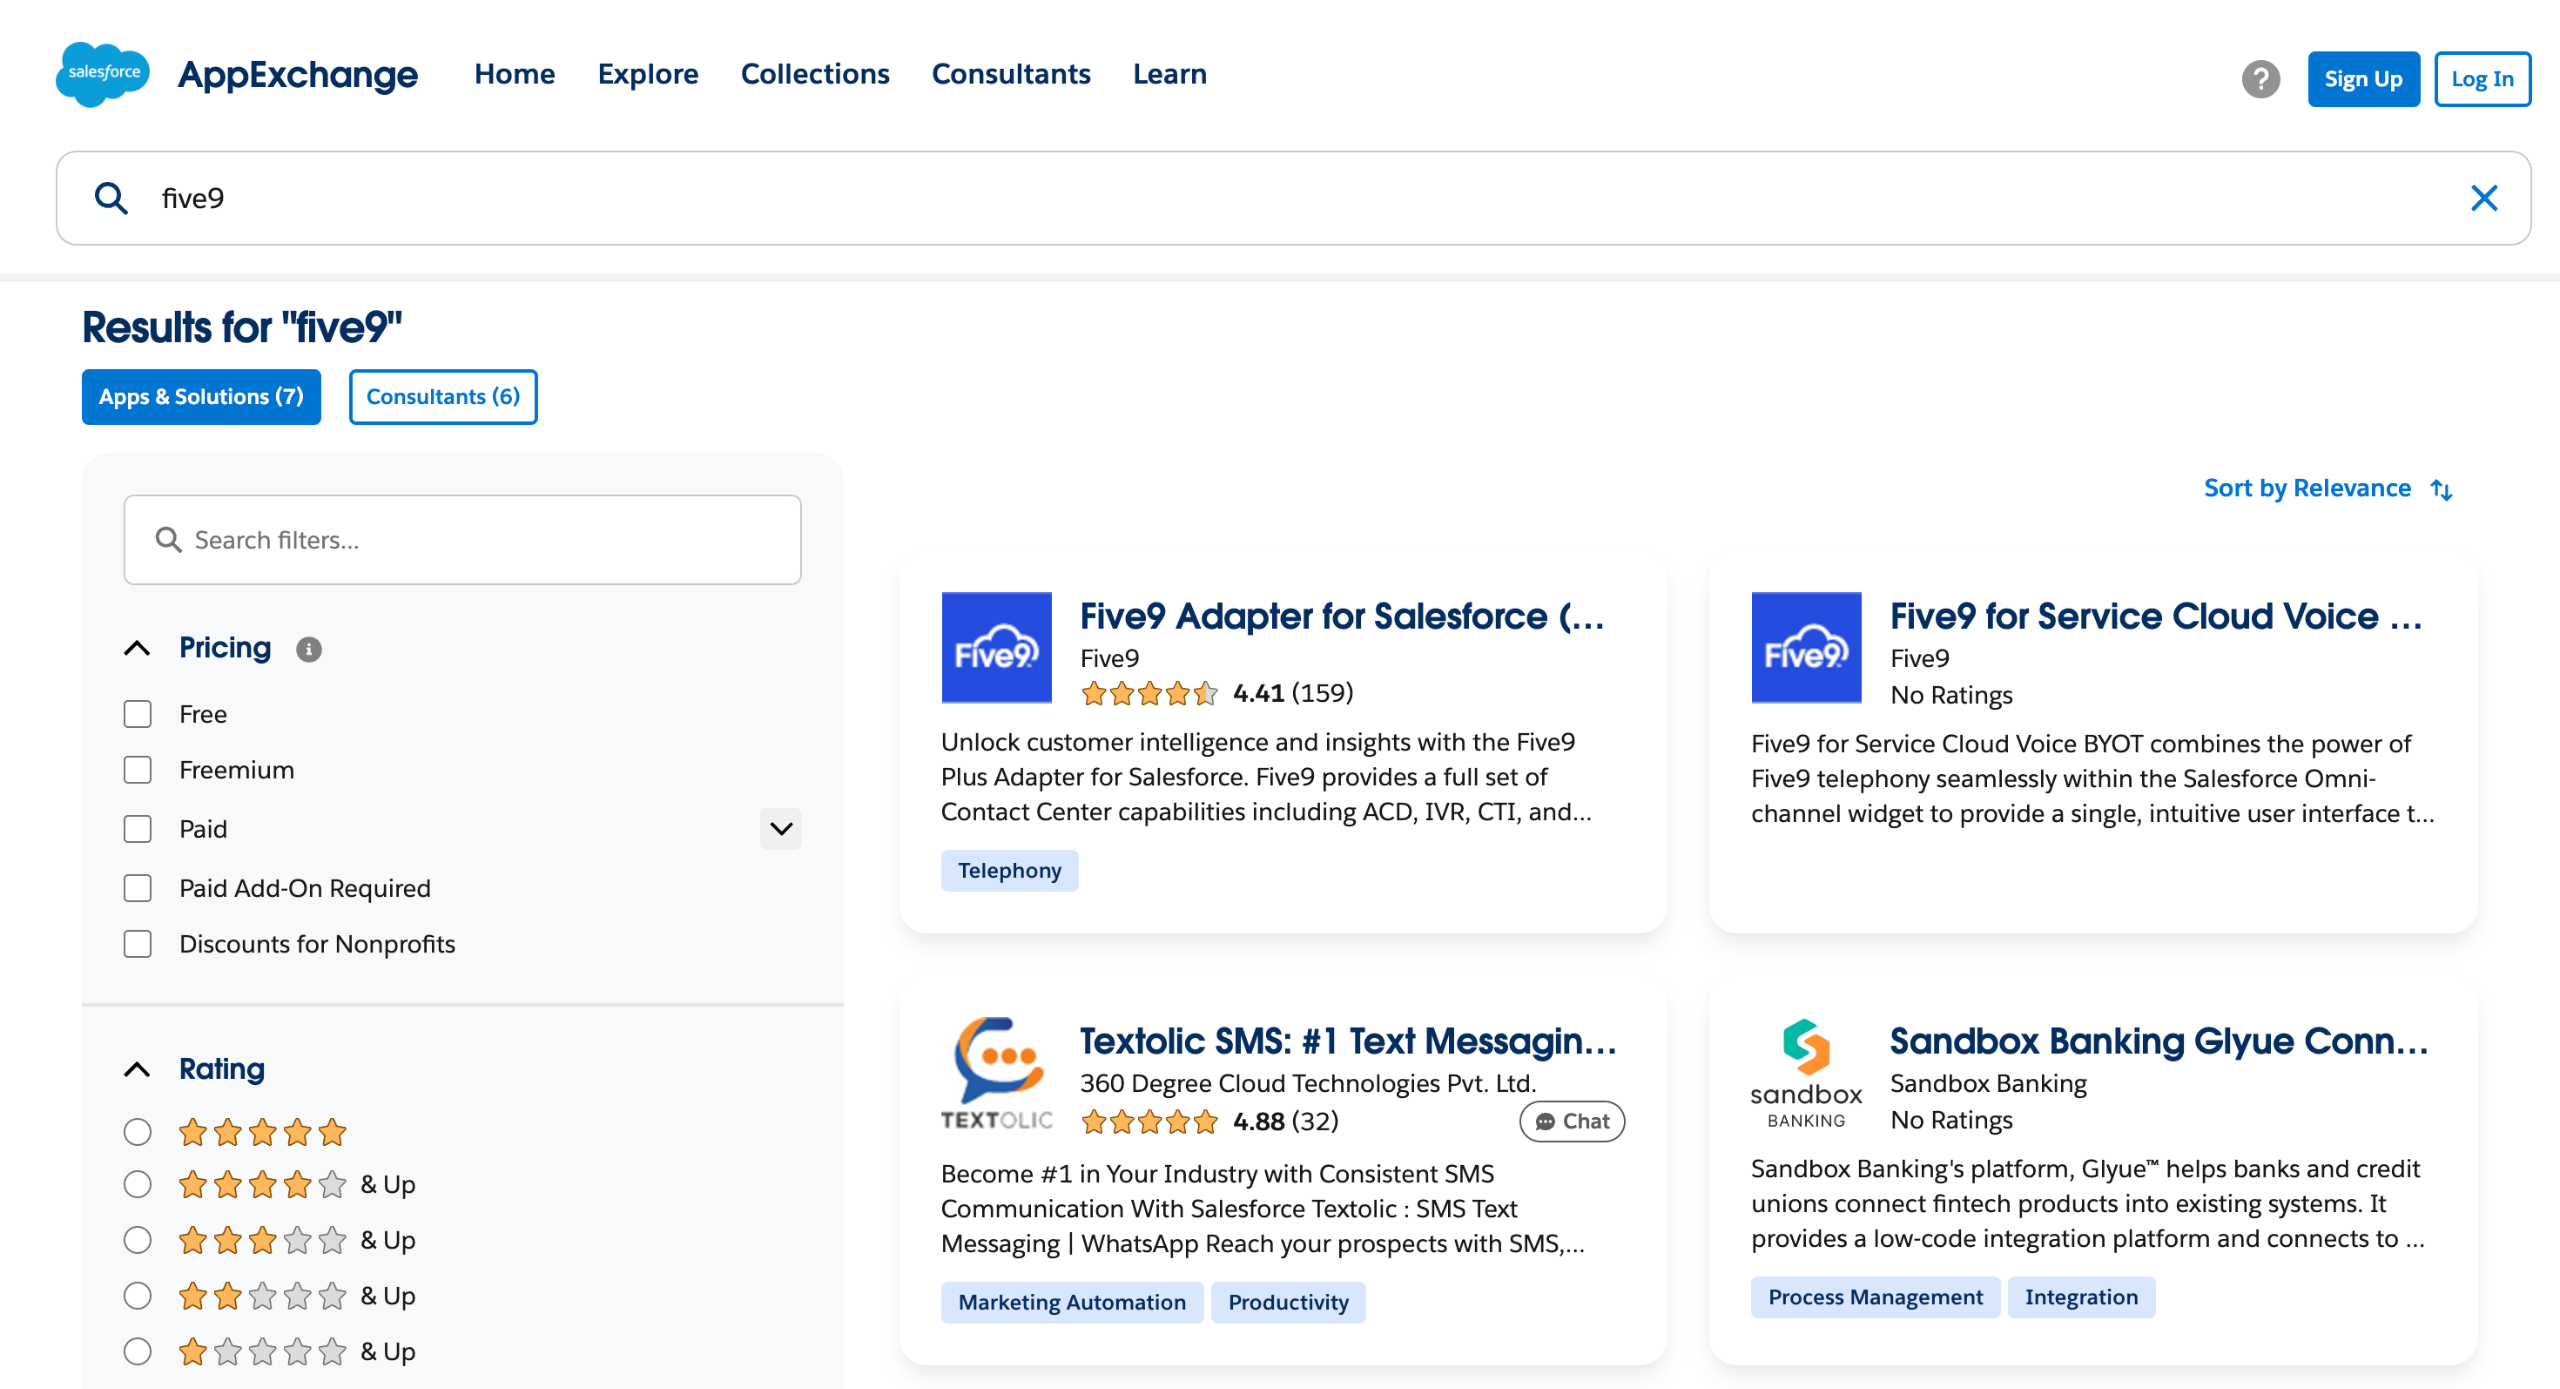
Task: Open the Collections menu item
Action: [814, 74]
